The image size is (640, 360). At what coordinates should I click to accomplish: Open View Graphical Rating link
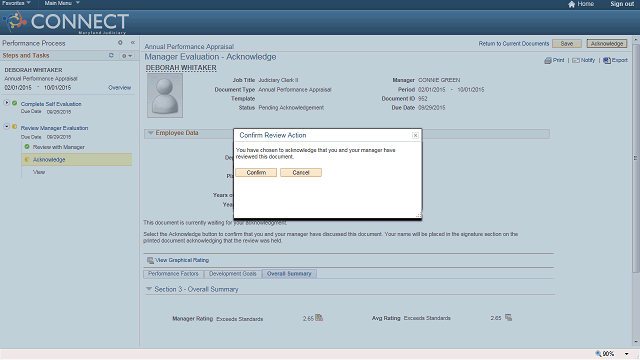pos(182,260)
